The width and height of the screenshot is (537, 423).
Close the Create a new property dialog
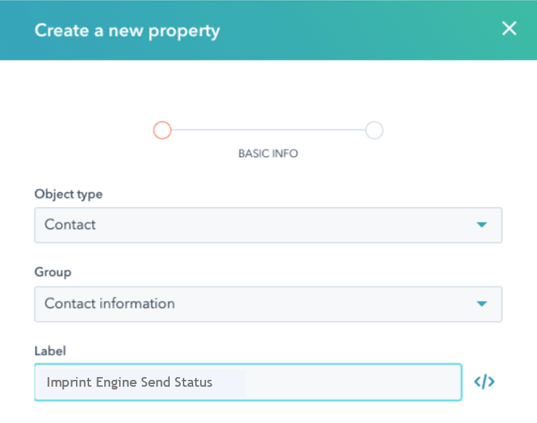point(509,28)
